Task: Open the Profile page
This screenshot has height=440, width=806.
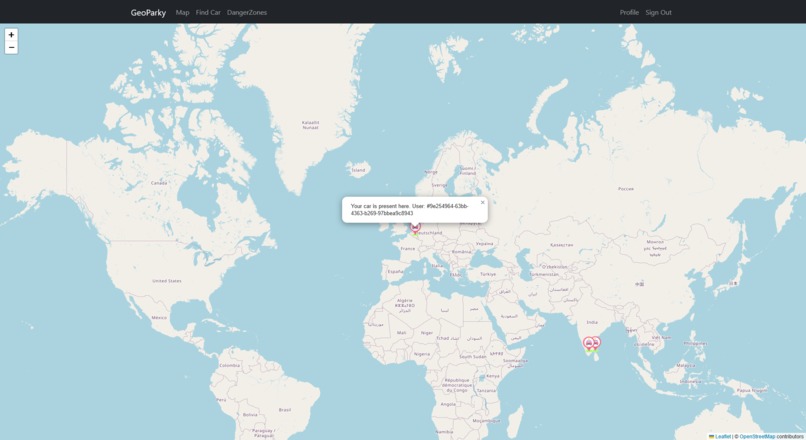Action: pos(629,12)
